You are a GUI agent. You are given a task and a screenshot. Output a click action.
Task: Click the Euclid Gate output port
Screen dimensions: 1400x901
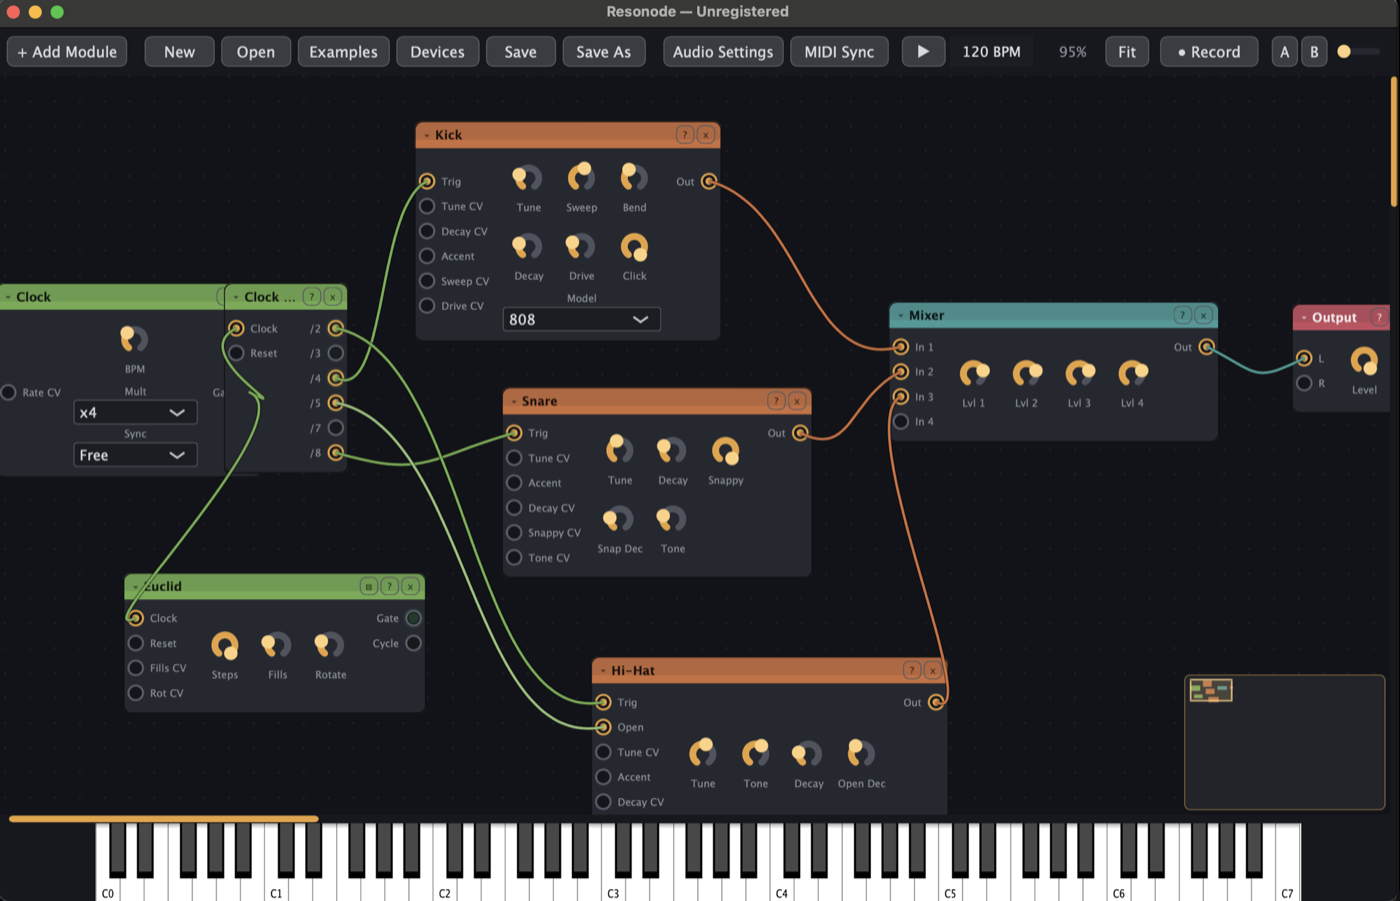point(414,618)
